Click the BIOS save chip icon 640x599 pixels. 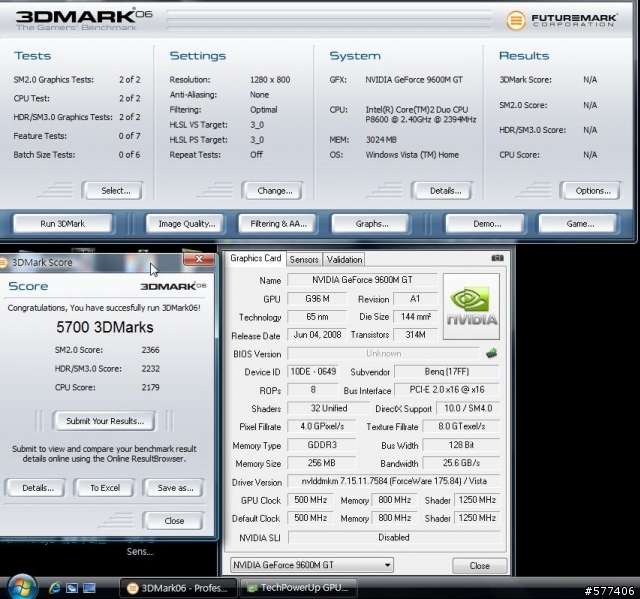coord(491,353)
